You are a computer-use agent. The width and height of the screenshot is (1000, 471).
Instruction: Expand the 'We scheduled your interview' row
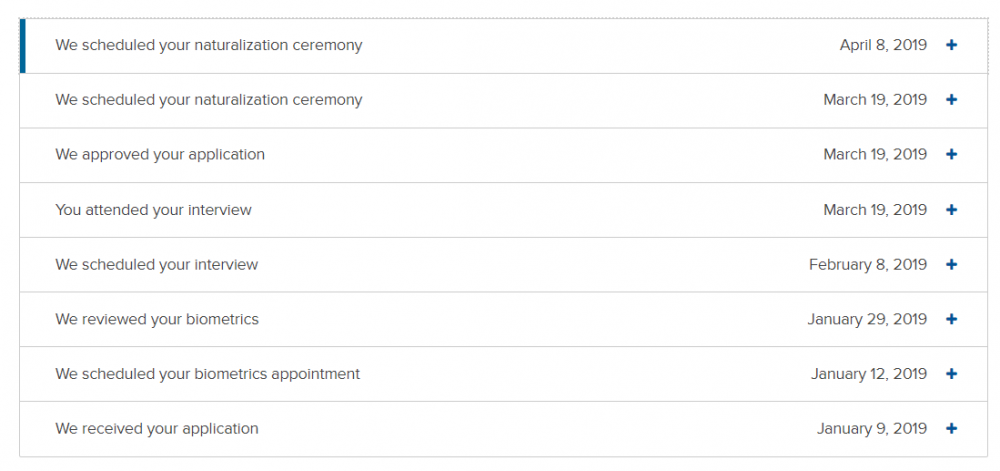[x=504, y=264]
